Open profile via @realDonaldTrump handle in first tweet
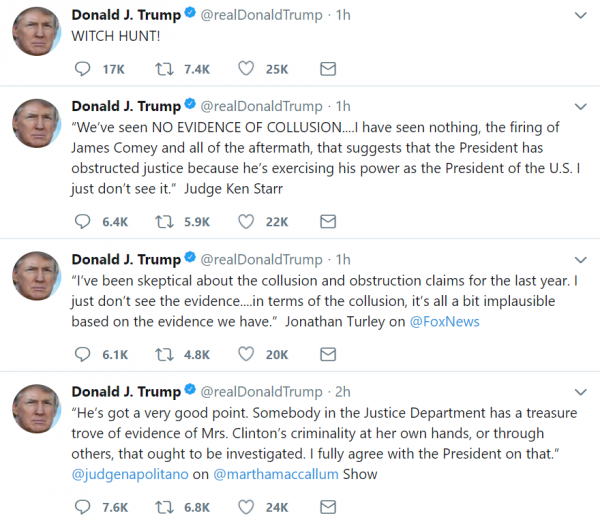 coord(261,15)
